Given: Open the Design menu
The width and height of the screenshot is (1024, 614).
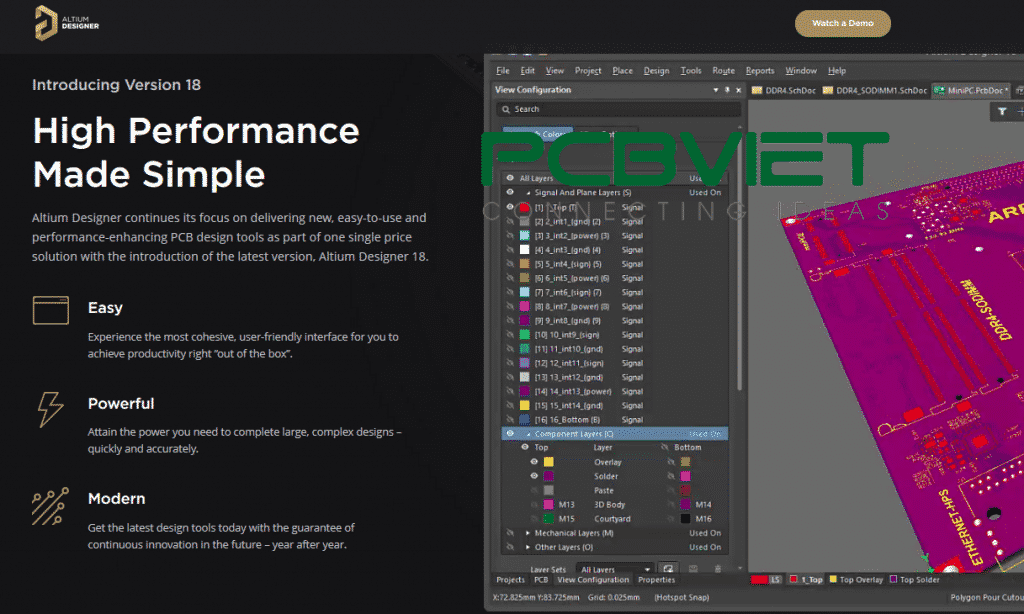Looking at the screenshot, I should pos(656,71).
